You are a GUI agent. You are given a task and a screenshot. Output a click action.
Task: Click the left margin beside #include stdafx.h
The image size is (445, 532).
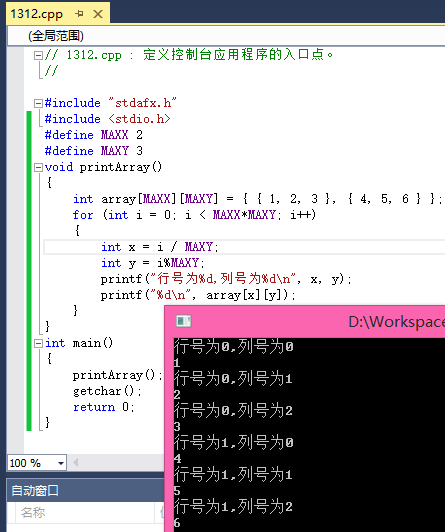(x=16, y=103)
